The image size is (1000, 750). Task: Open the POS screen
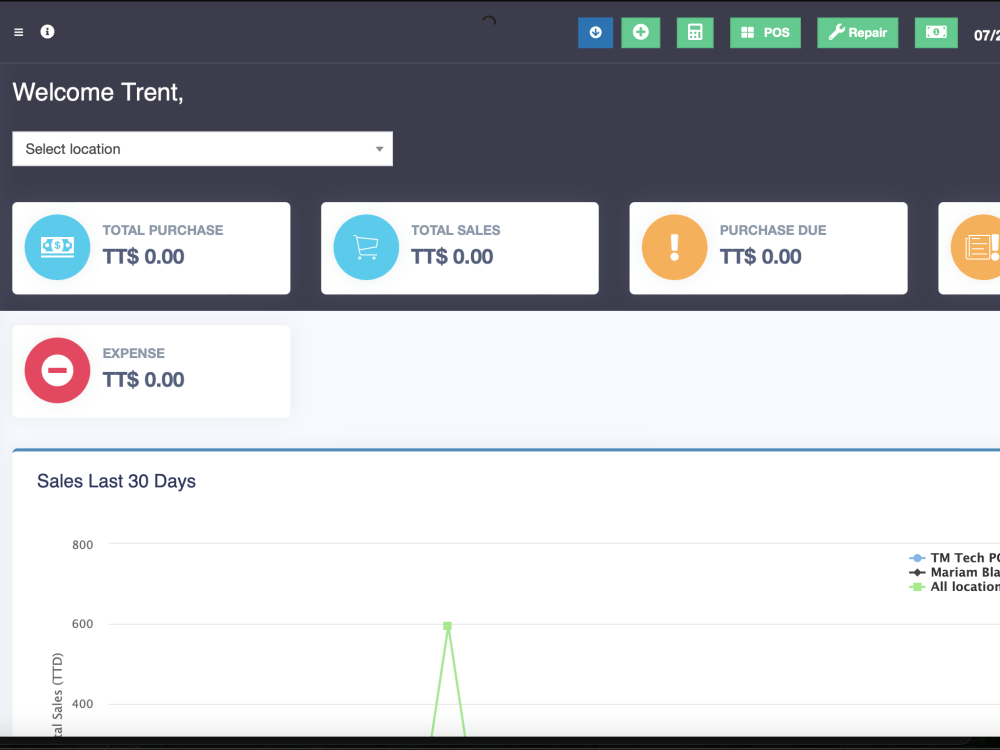click(x=765, y=33)
